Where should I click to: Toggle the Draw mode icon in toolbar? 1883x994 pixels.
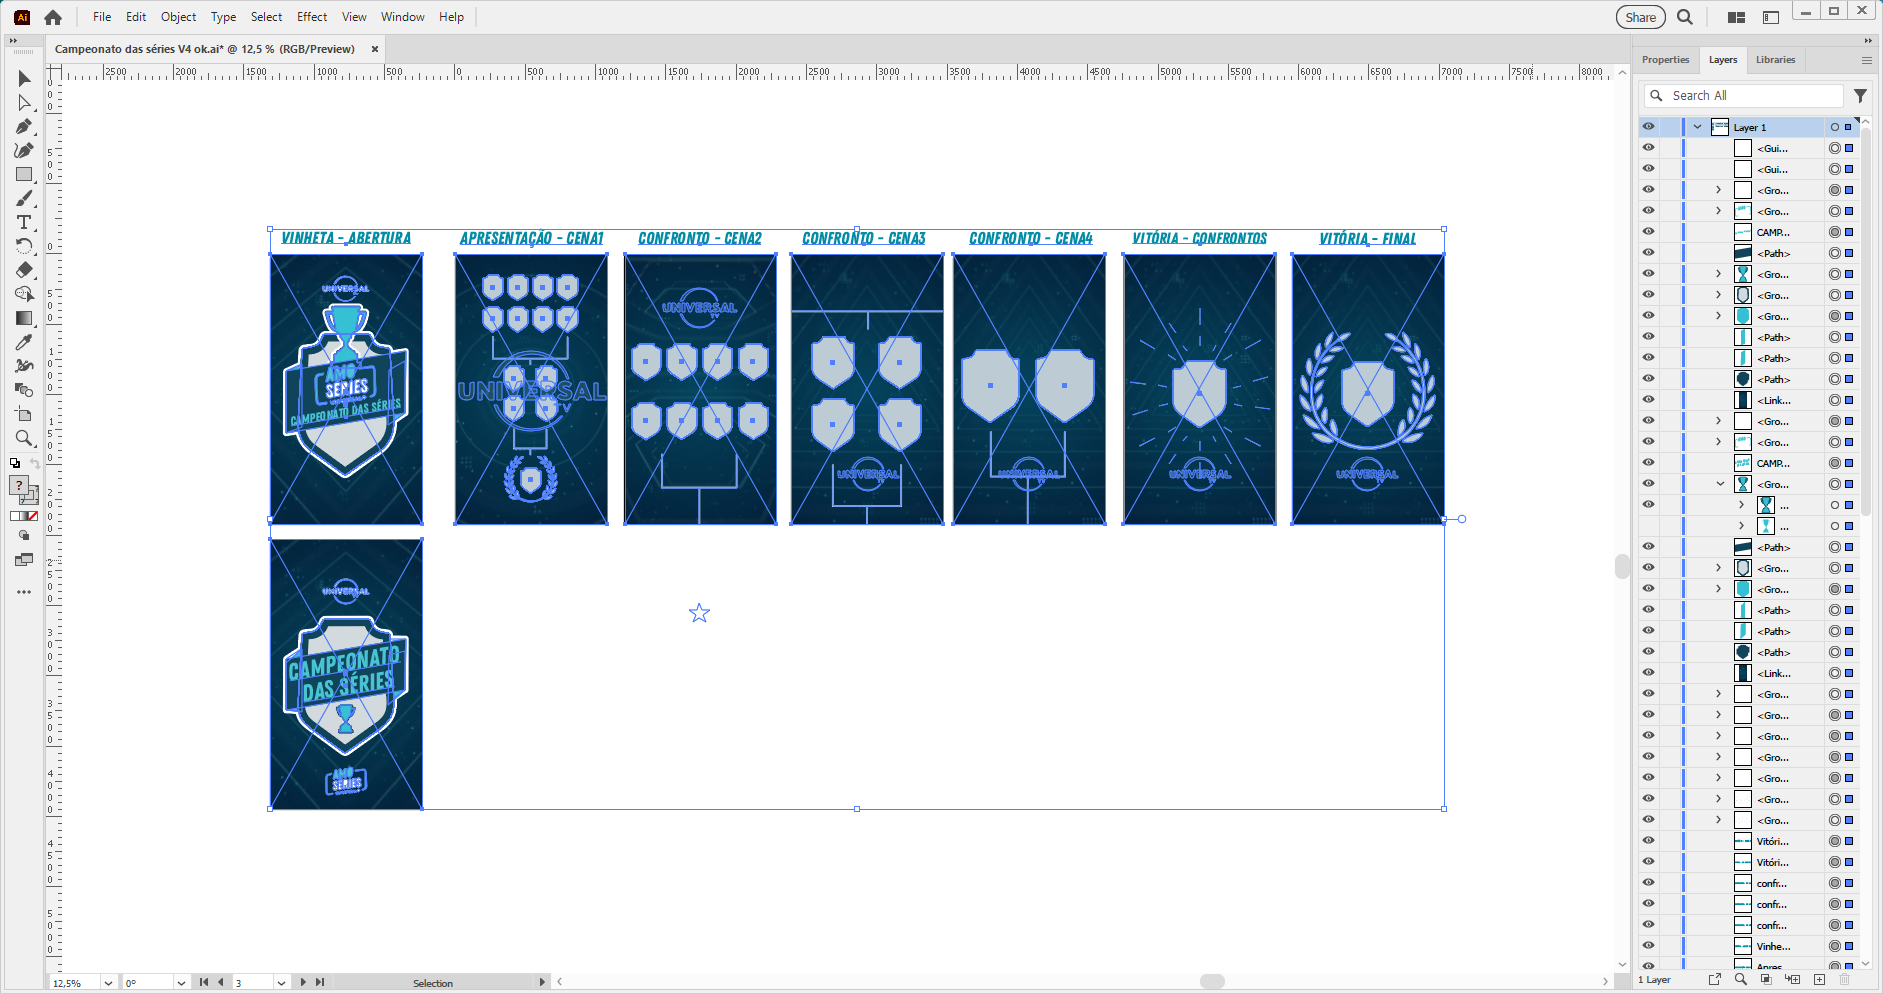click(24, 536)
